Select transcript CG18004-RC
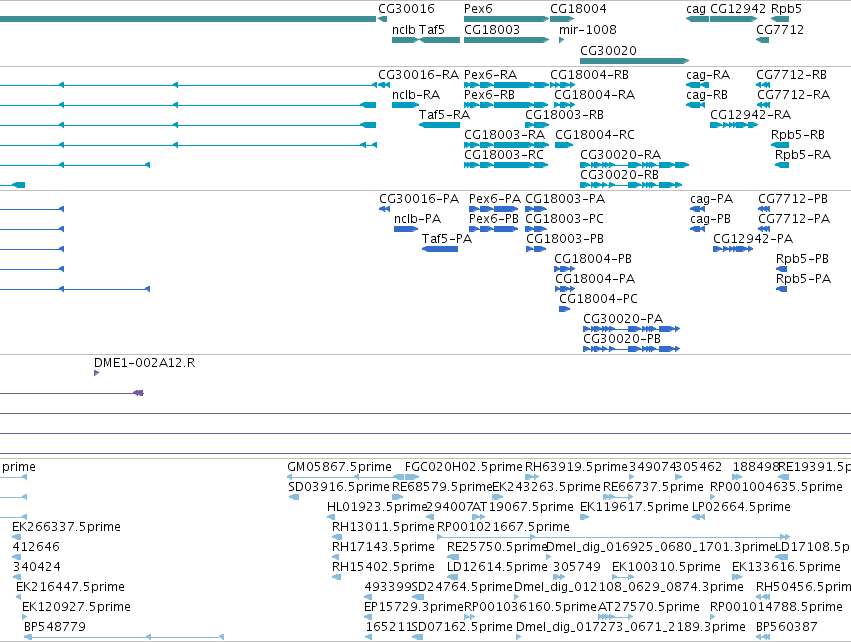This screenshot has height=642, width=851. click(563, 145)
